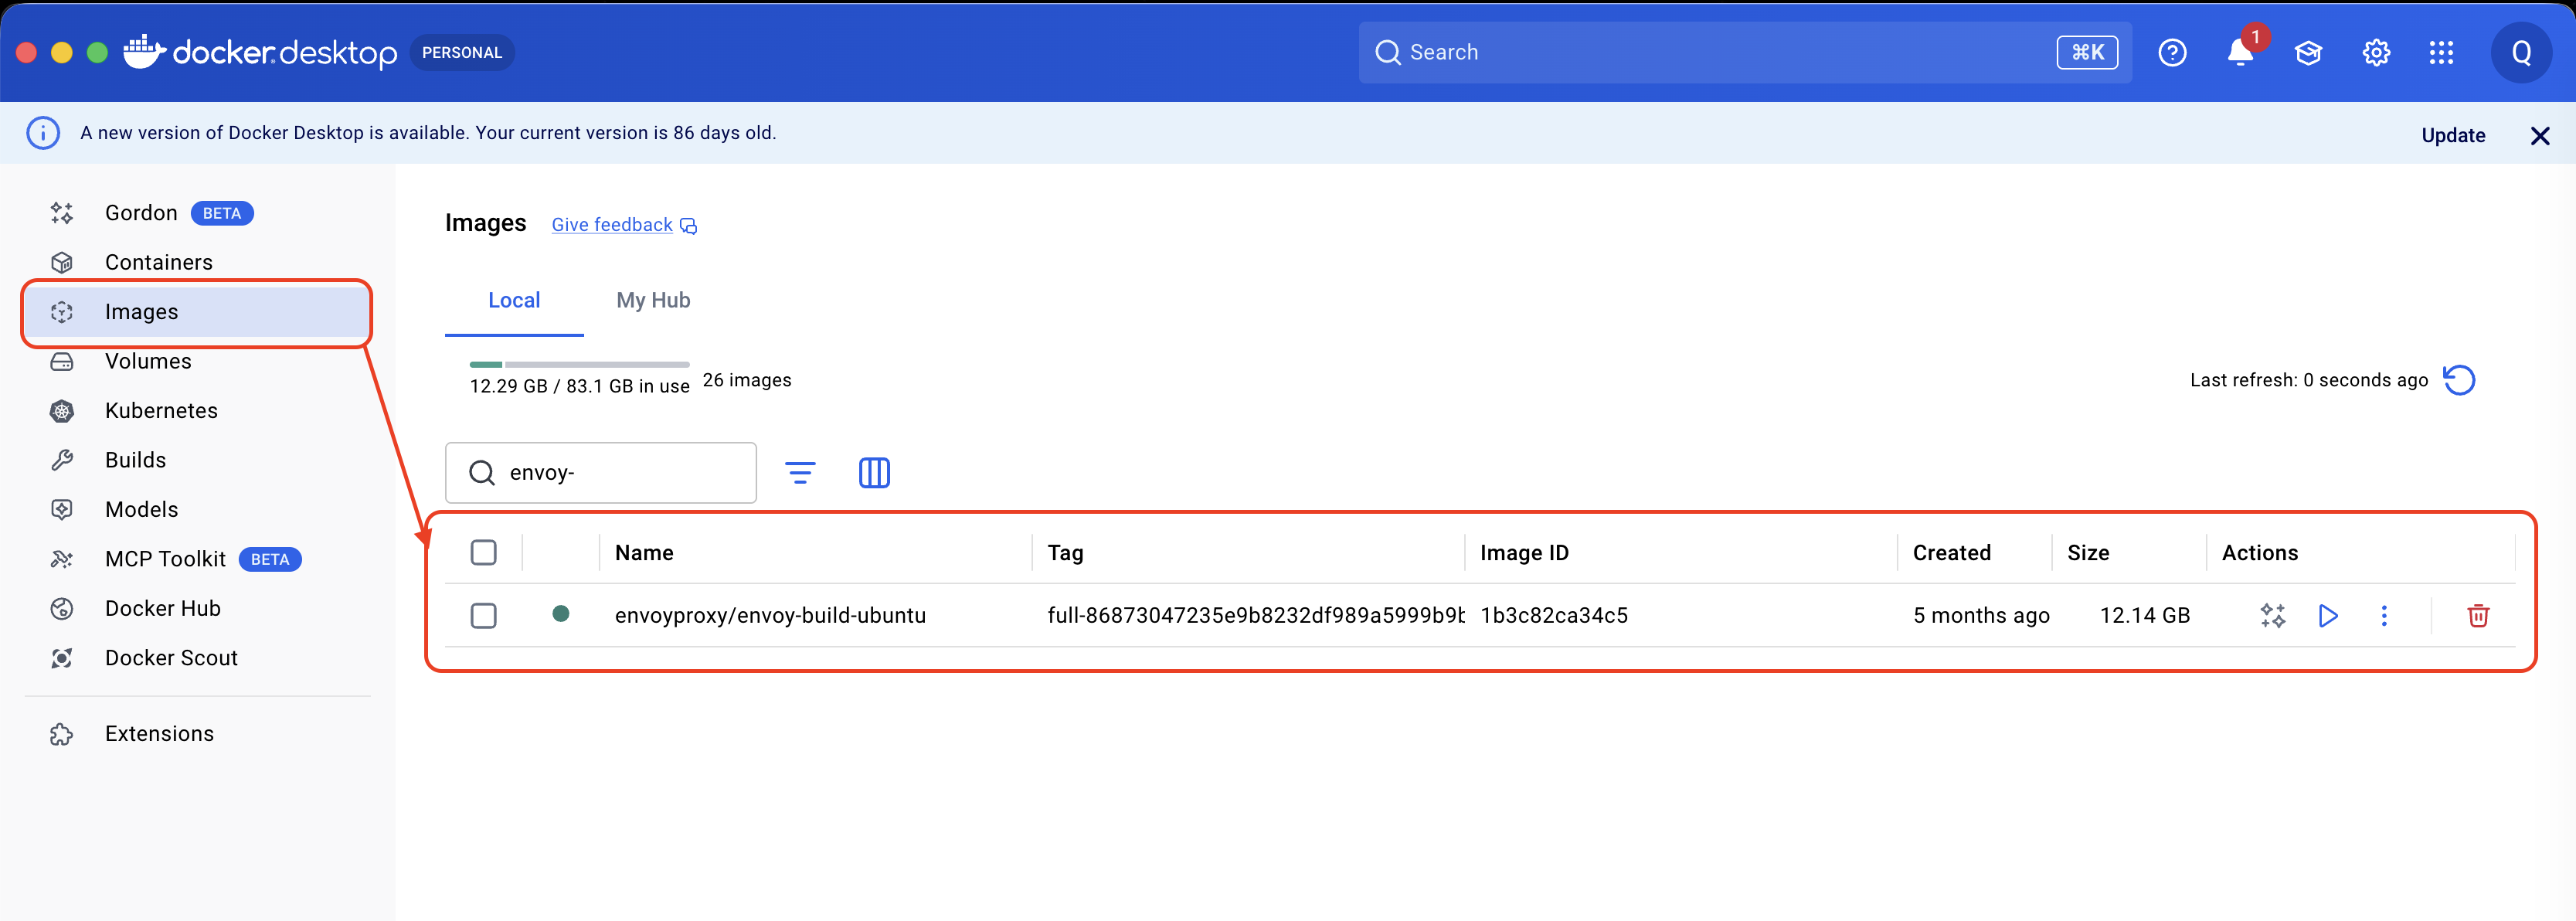This screenshot has width=2576, height=921.
Task: Open column visibility settings
Action: pyautogui.click(x=874, y=473)
